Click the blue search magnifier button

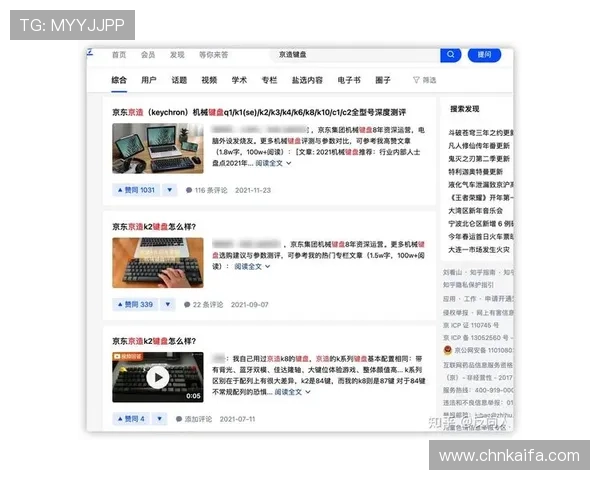coord(450,55)
